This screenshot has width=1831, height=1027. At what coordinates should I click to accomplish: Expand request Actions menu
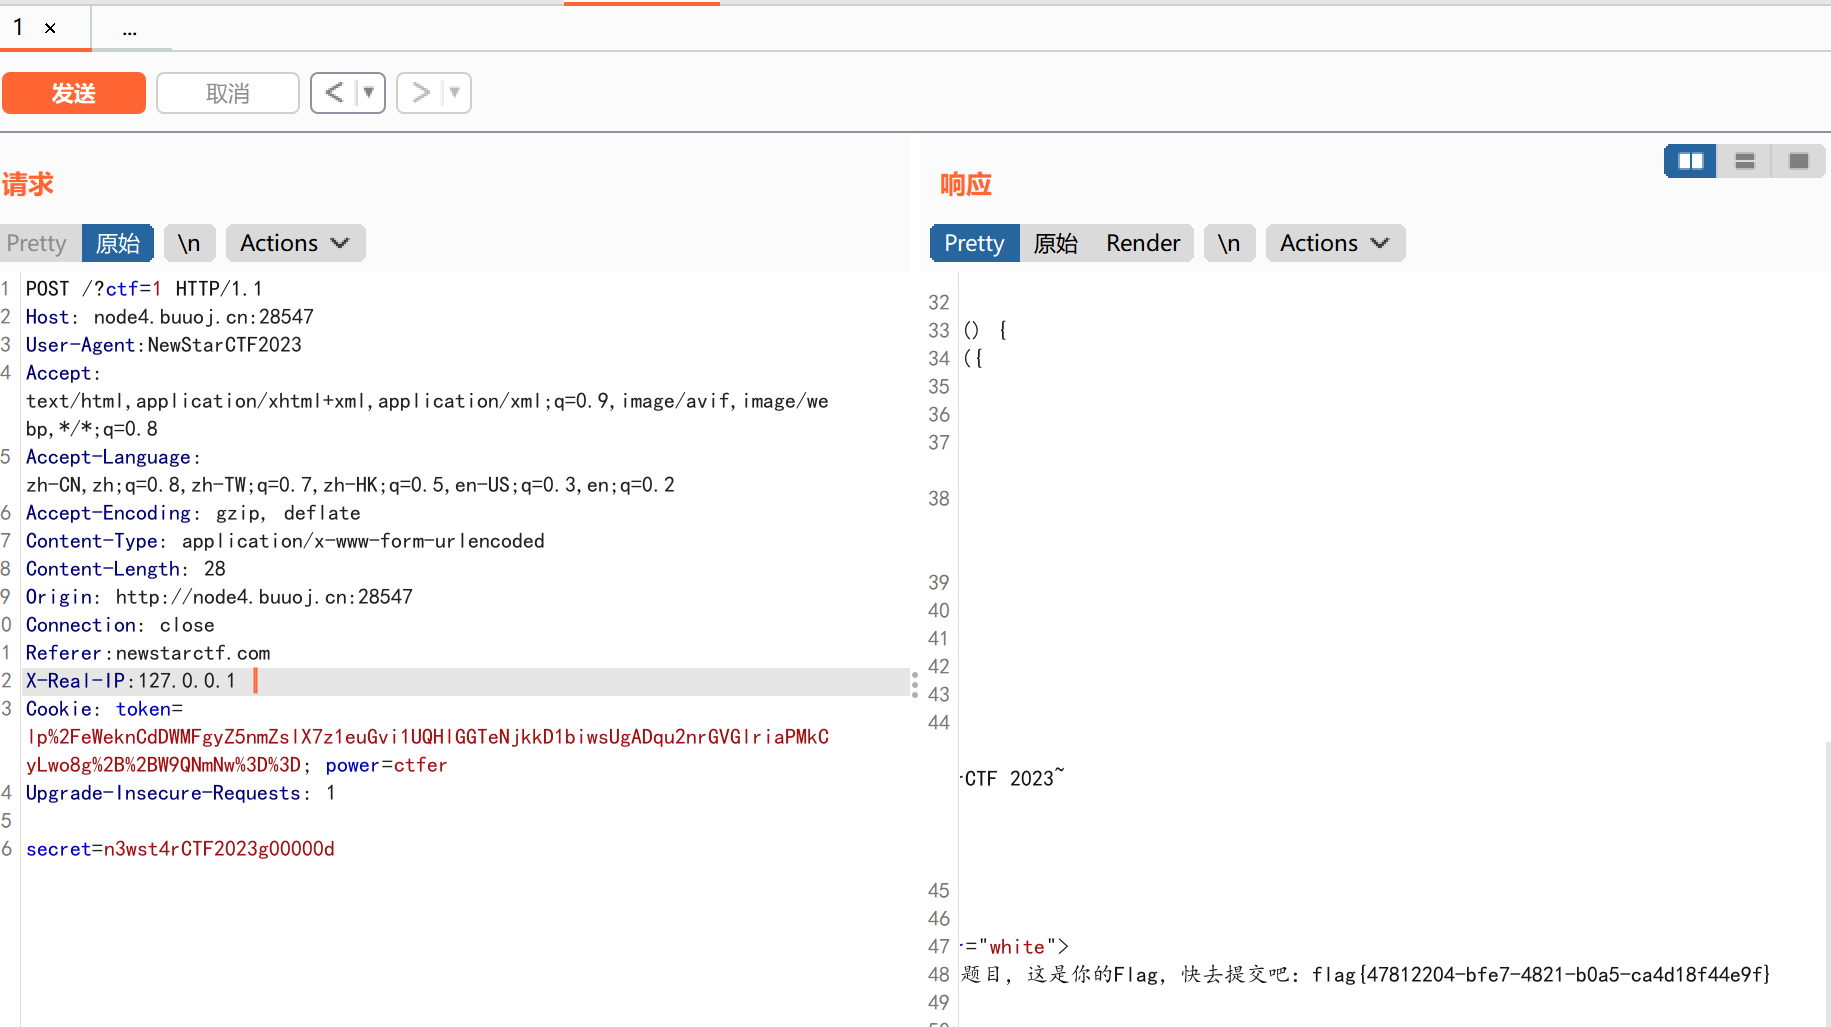[295, 243]
